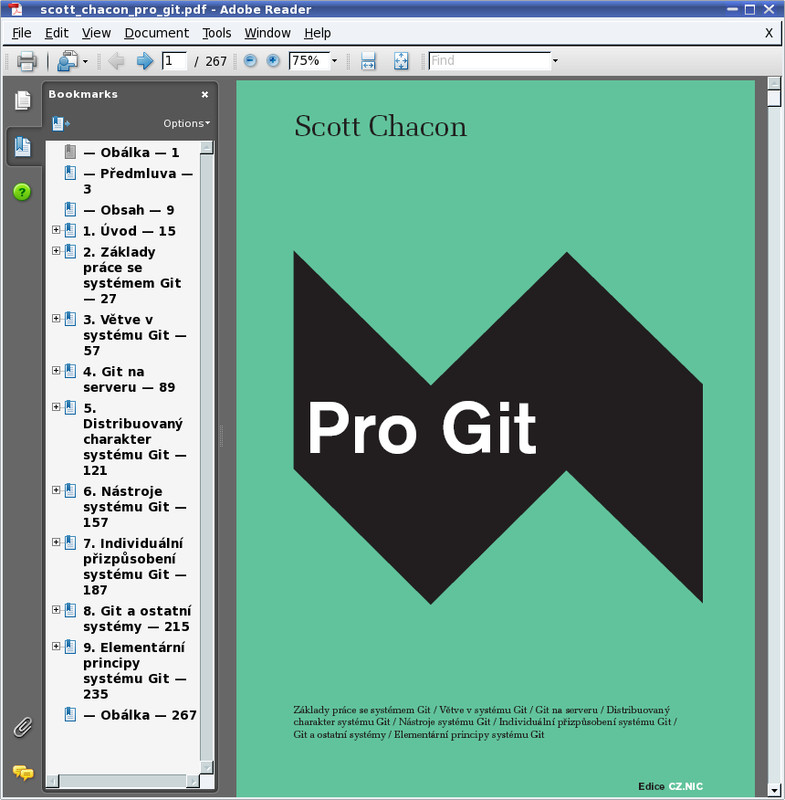Open the Comments speech bubble icon
This screenshot has width=785, height=800.
[x=23, y=772]
